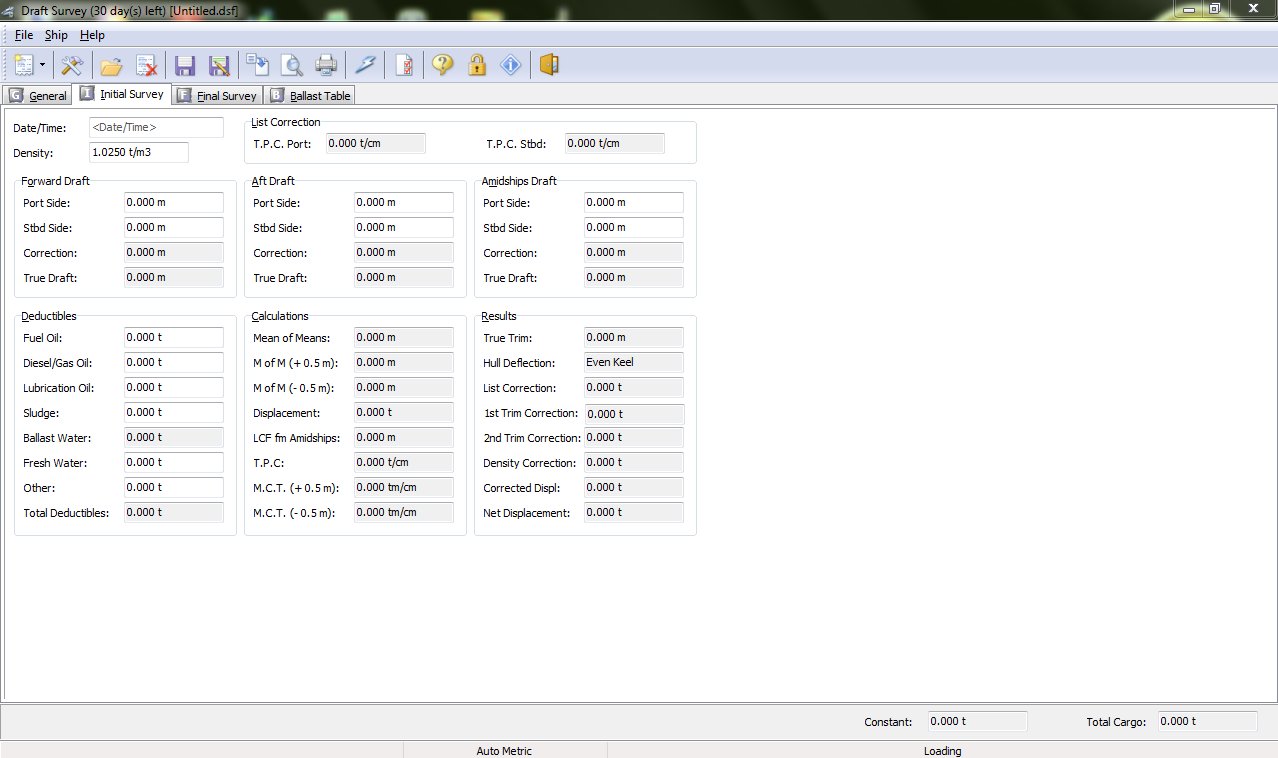1278x758 pixels.
Task: Open Print Preview
Action: click(x=292, y=64)
